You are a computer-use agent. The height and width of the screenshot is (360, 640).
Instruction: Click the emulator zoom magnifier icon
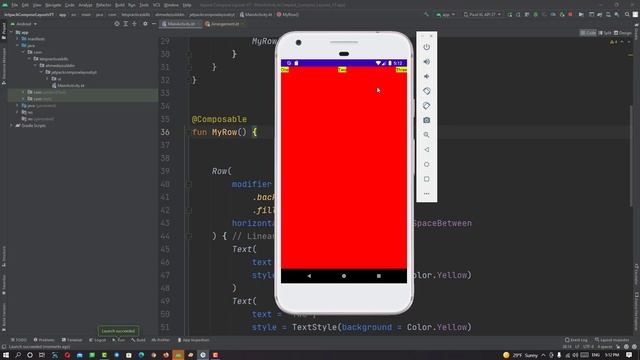(427, 135)
